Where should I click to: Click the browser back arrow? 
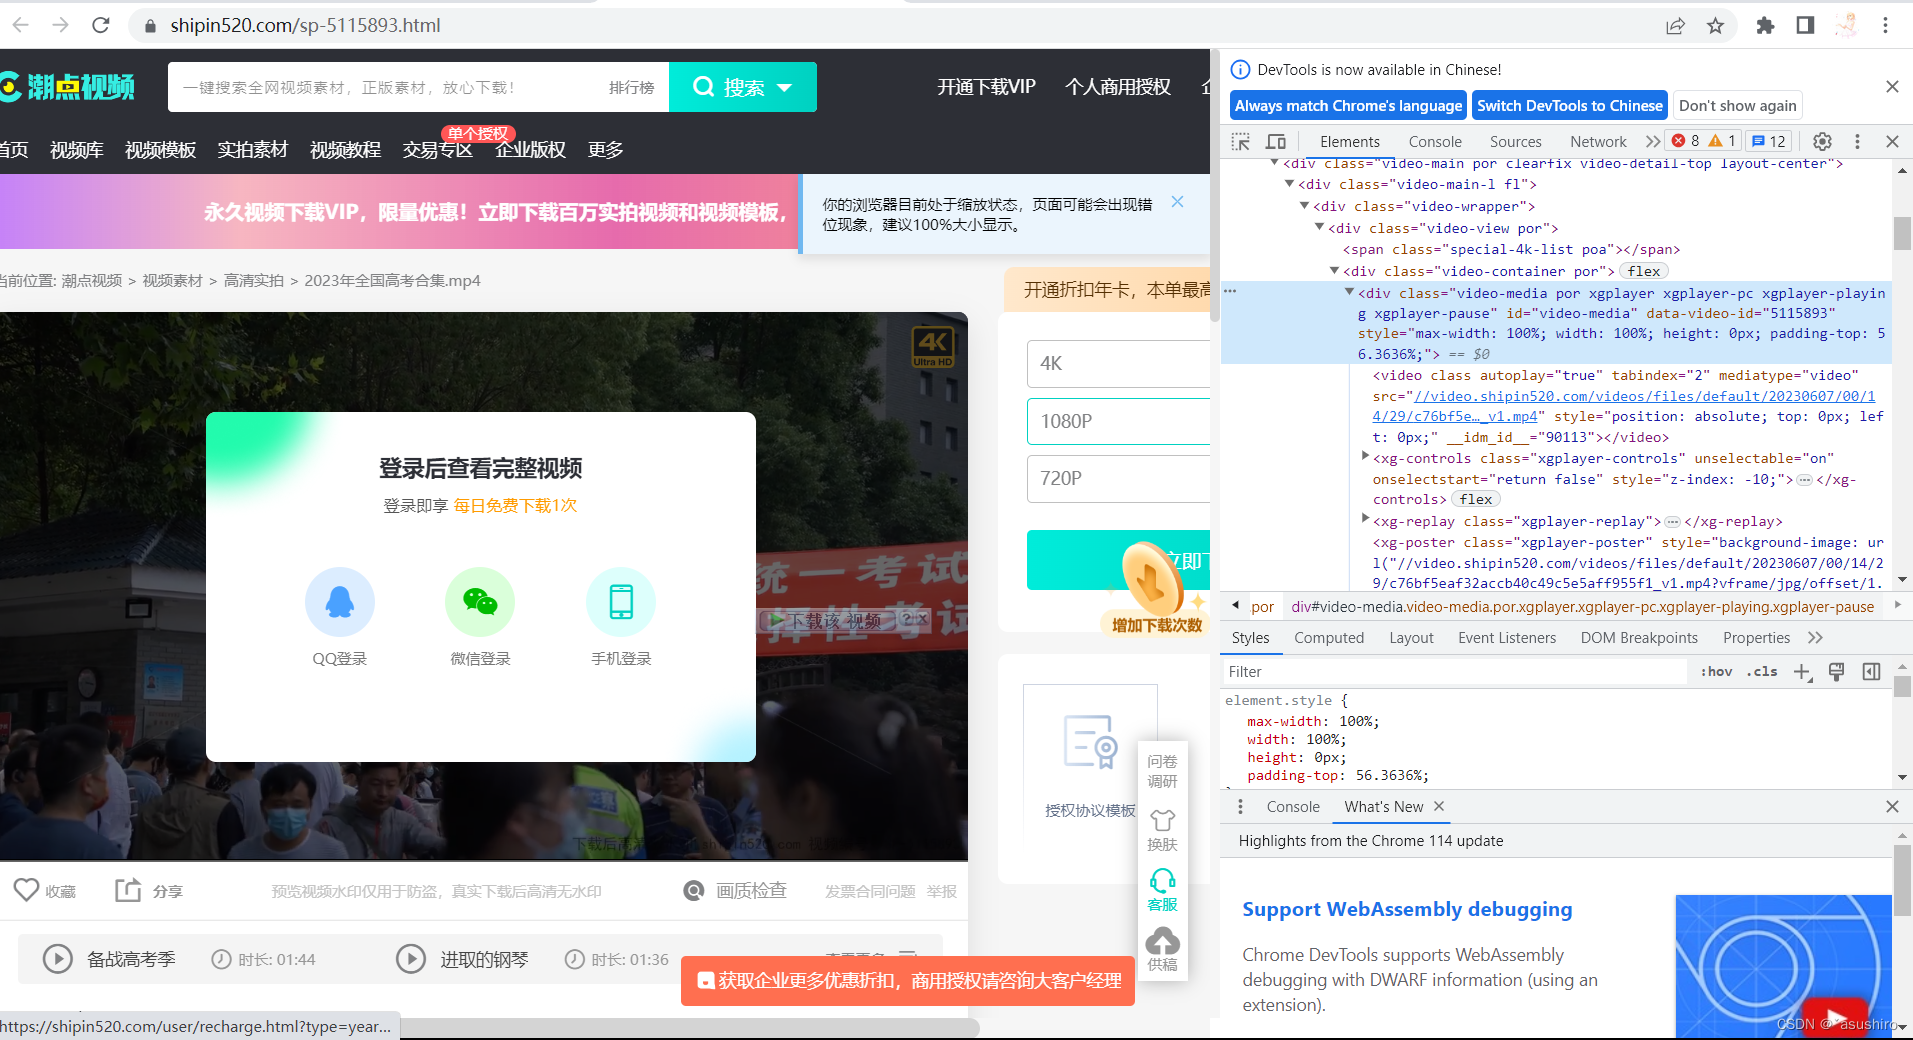point(21,25)
